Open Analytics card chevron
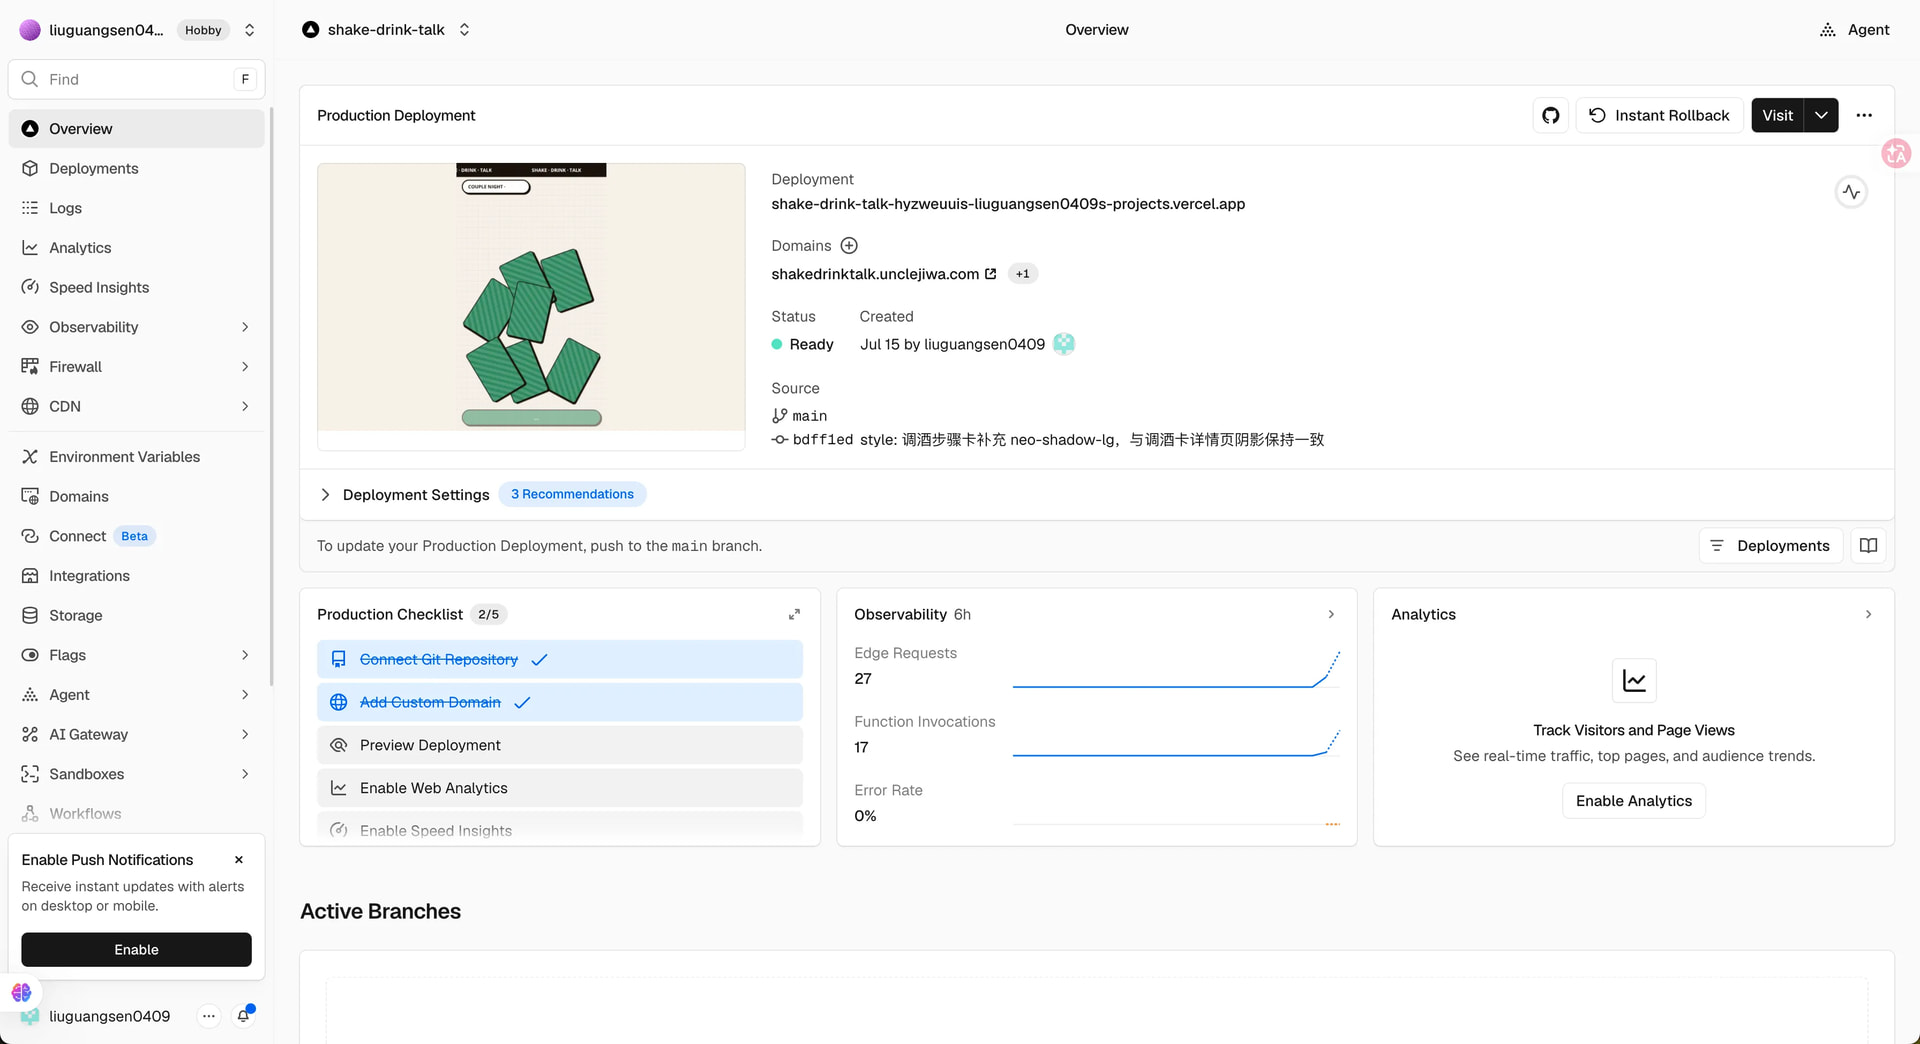The image size is (1920, 1044). point(1868,614)
